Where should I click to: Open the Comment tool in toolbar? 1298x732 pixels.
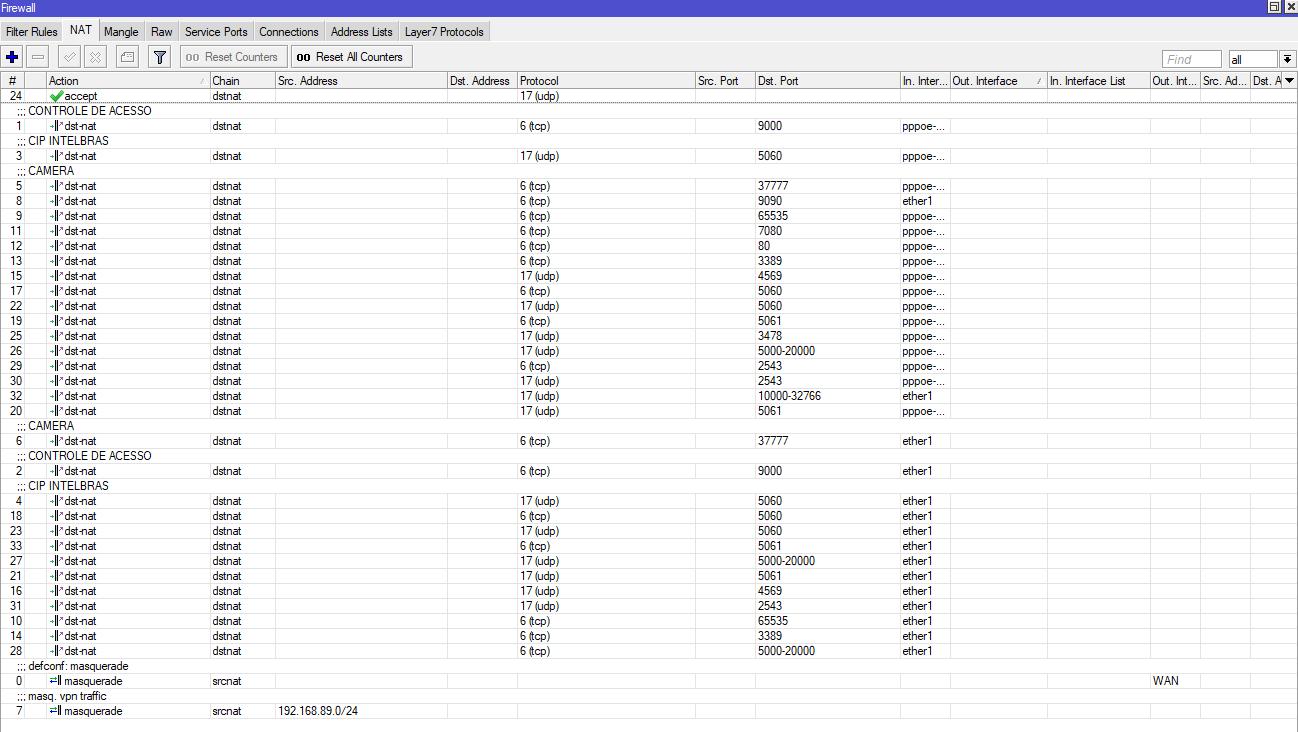tap(127, 57)
